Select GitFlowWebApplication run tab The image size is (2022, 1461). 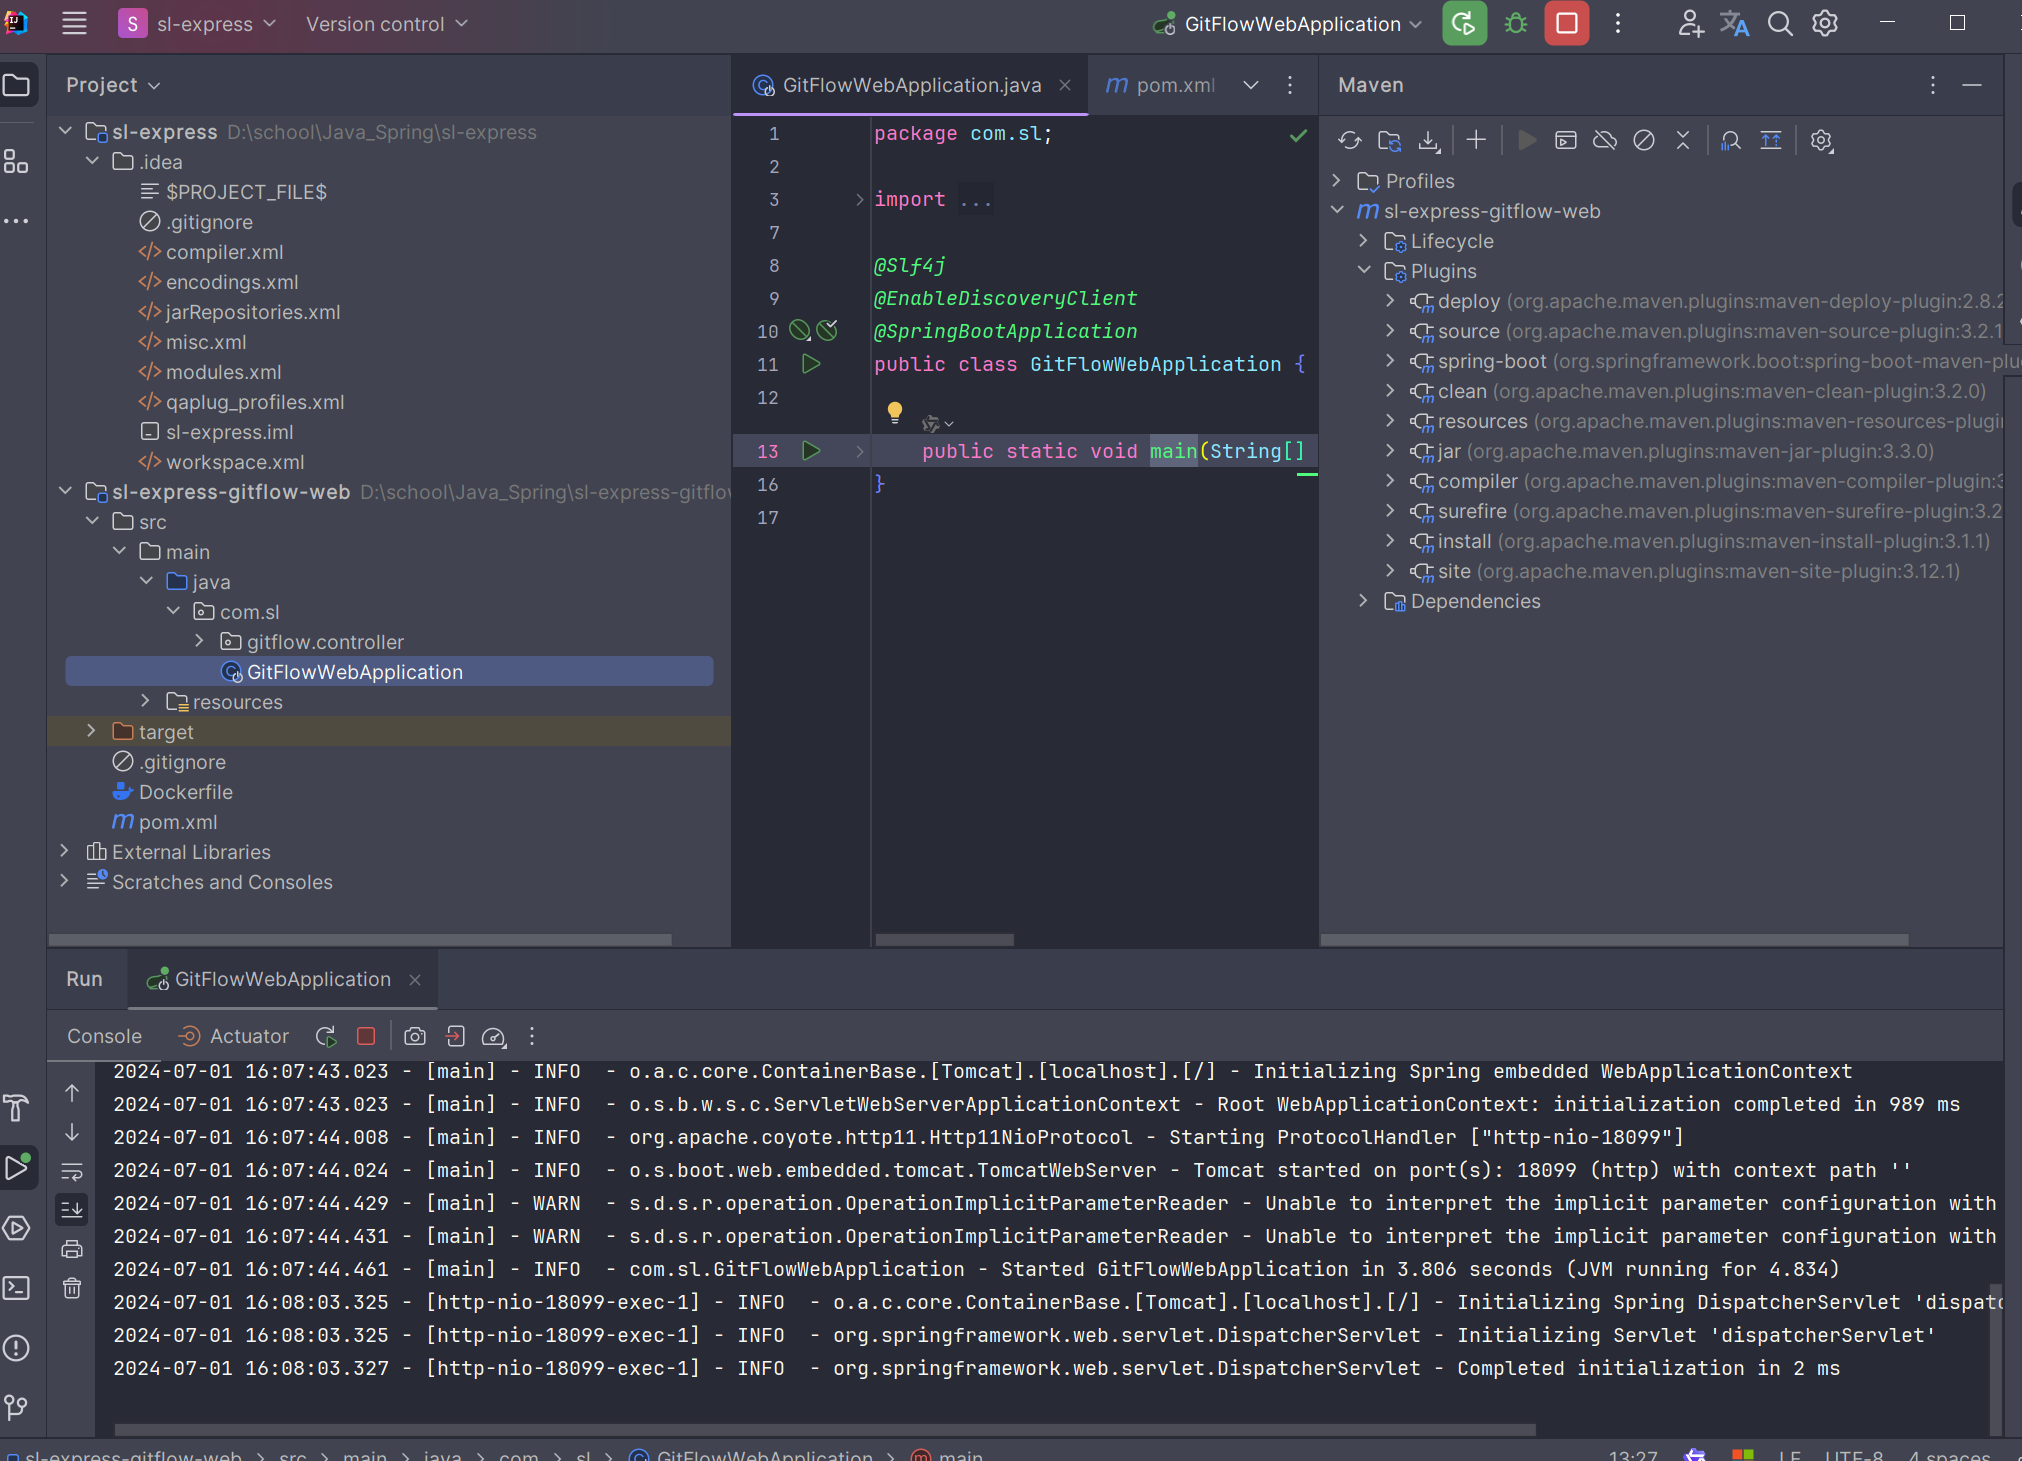point(283,980)
